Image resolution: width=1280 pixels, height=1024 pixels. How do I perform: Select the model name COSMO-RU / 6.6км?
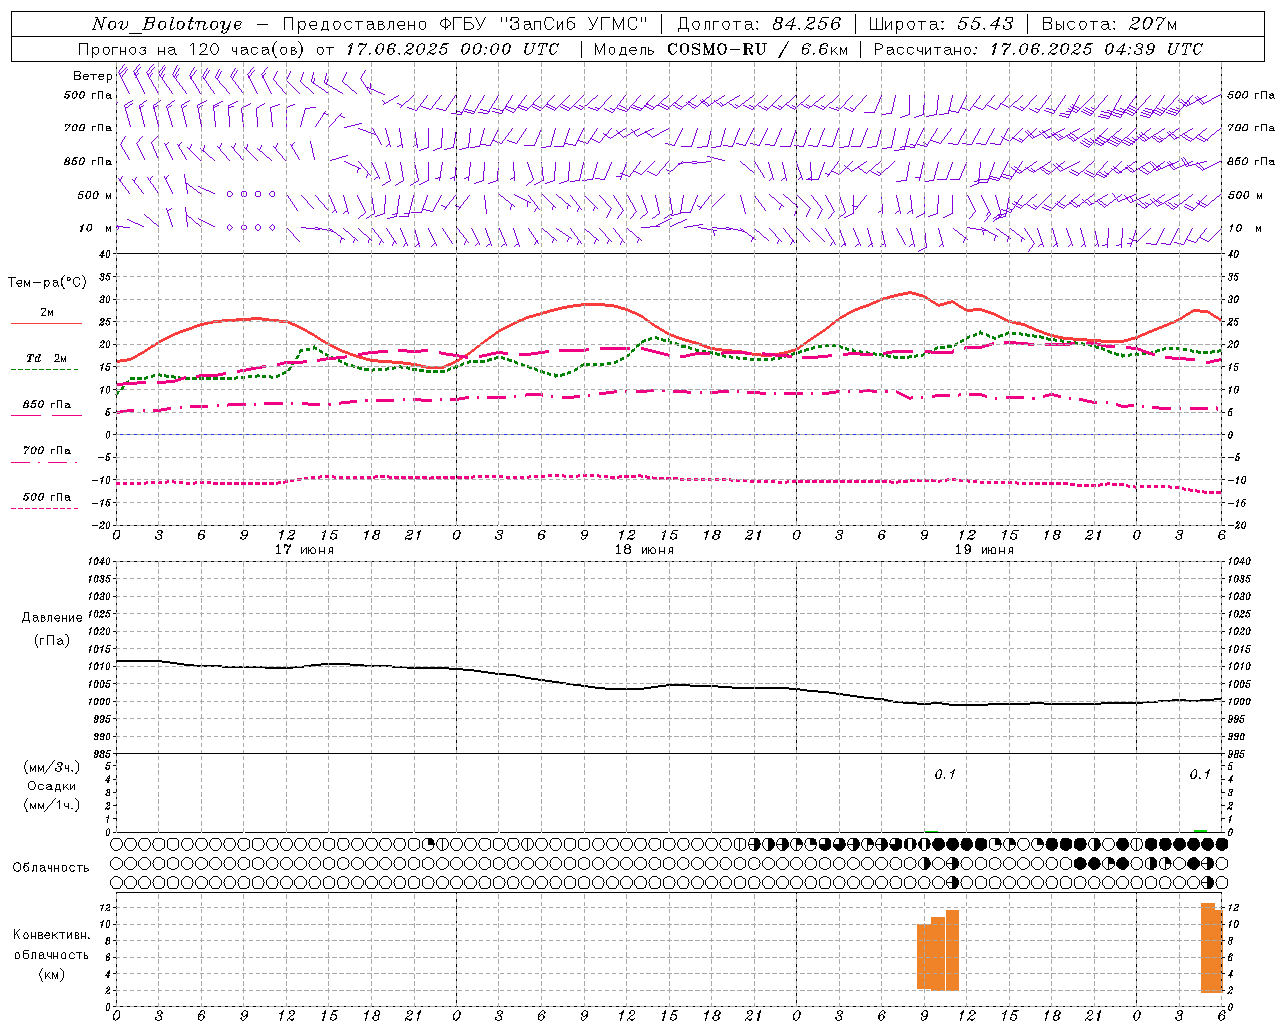point(758,49)
